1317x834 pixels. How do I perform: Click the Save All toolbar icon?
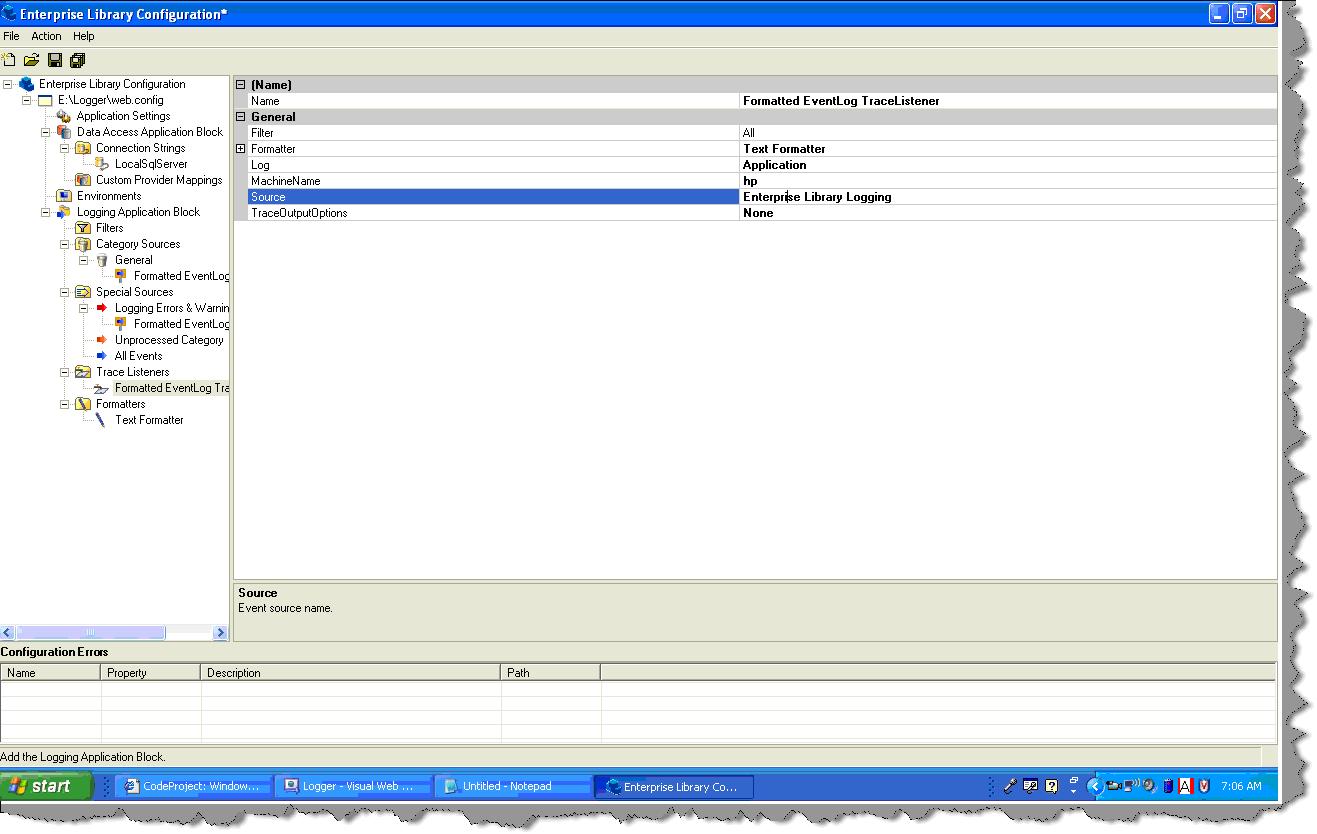[x=78, y=60]
